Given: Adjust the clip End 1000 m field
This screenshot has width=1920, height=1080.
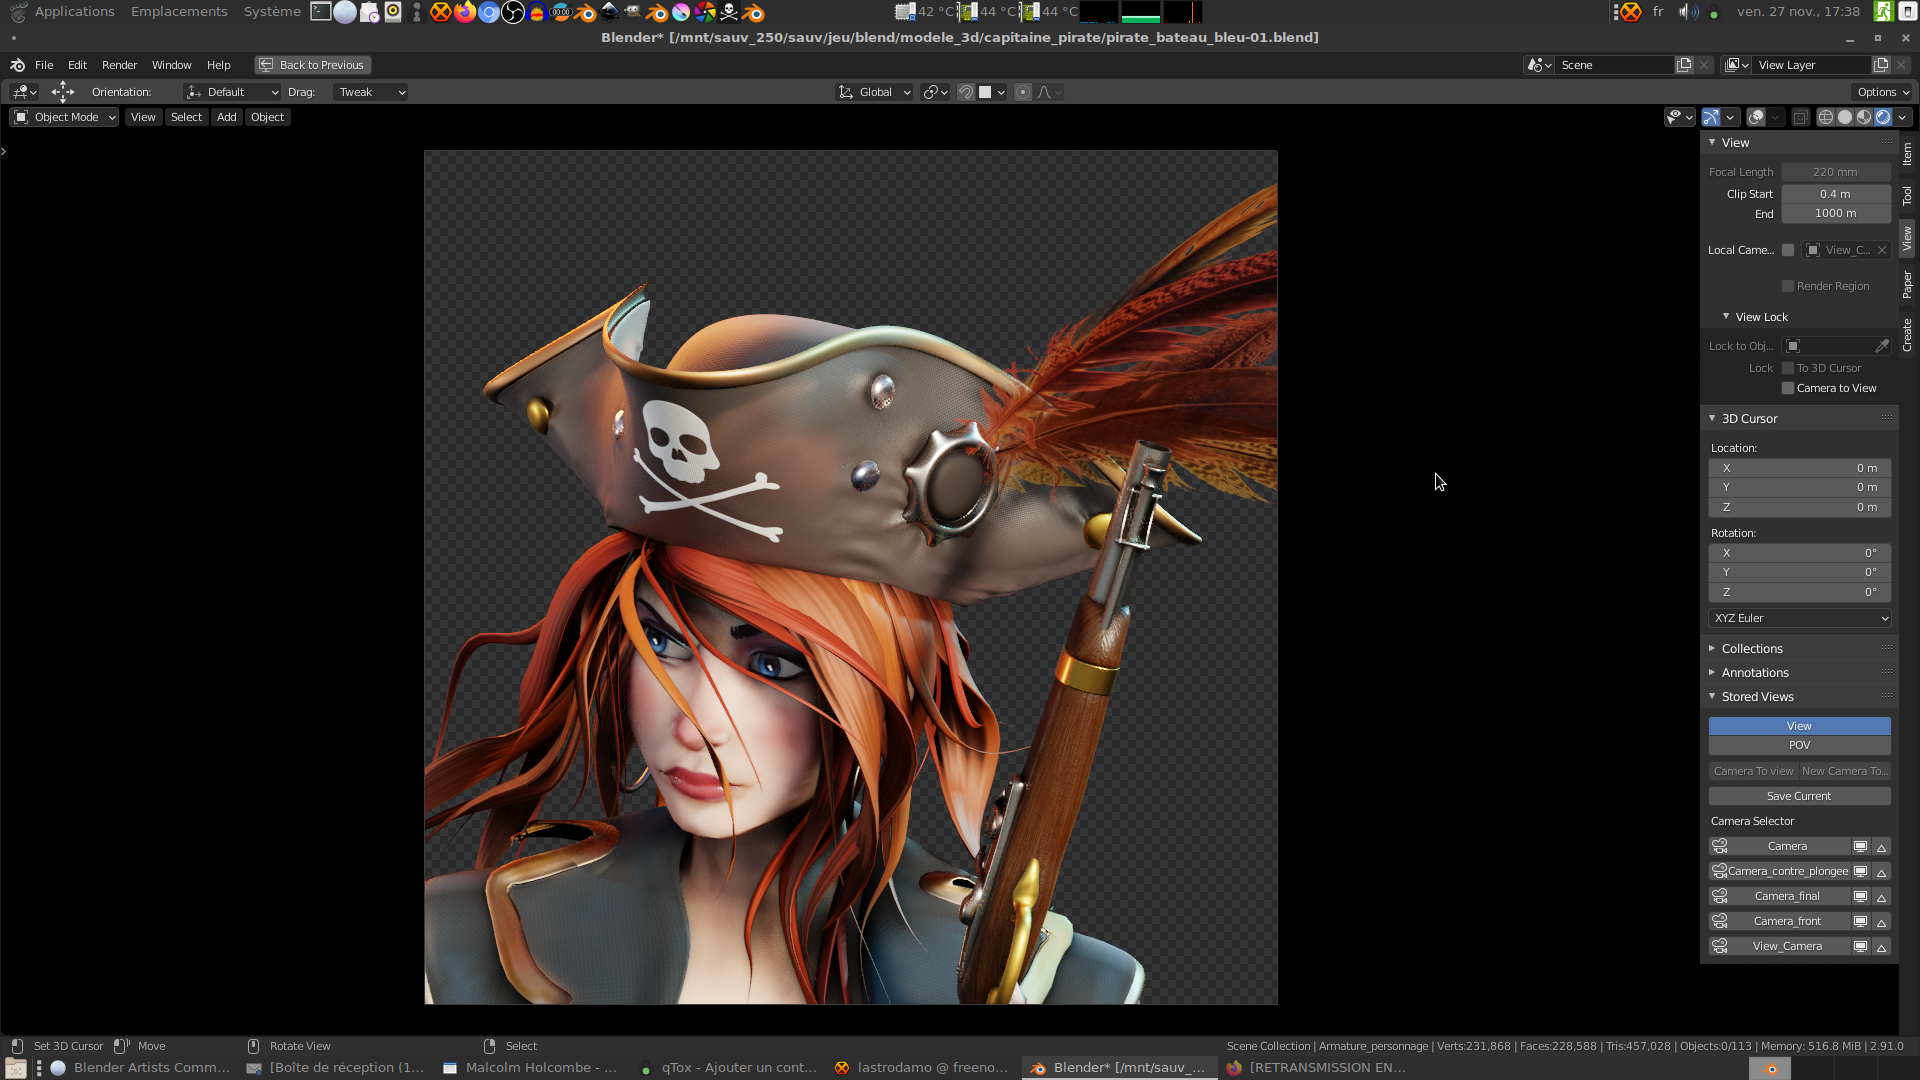Looking at the screenshot, I should (1835, 213).
